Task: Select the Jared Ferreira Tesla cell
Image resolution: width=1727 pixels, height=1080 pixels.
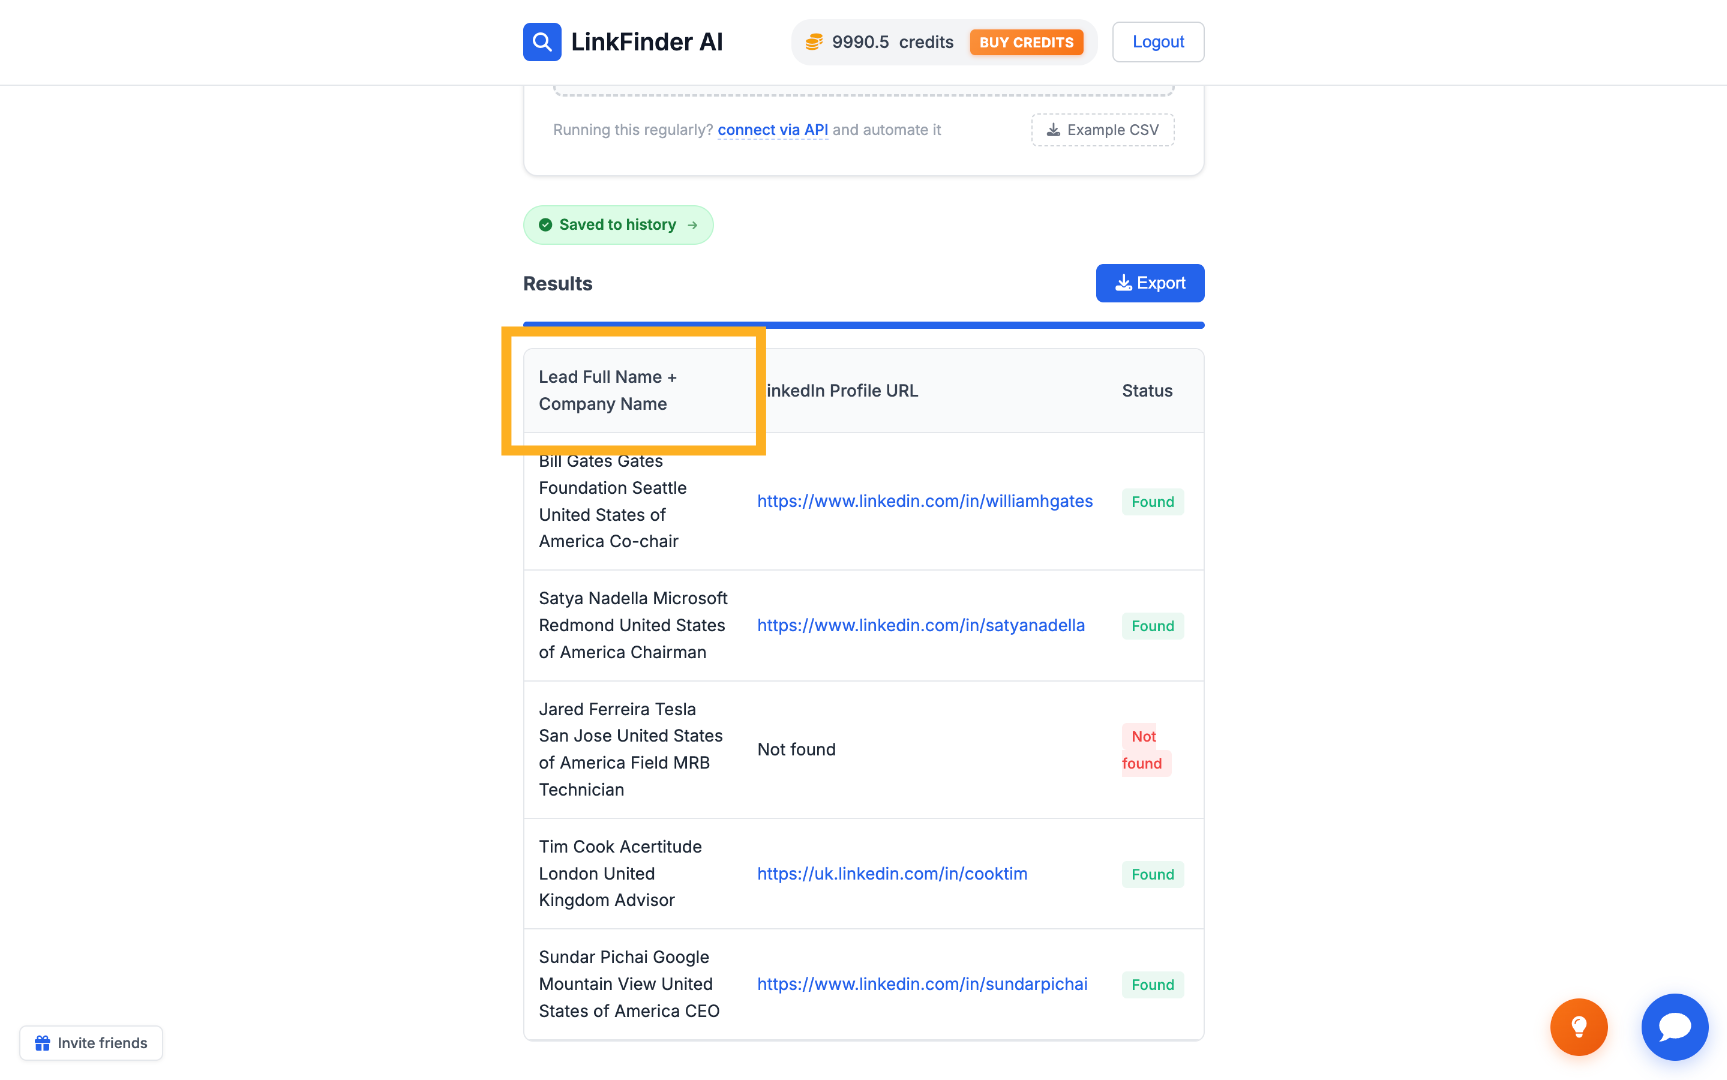Action: coord(631,749)
